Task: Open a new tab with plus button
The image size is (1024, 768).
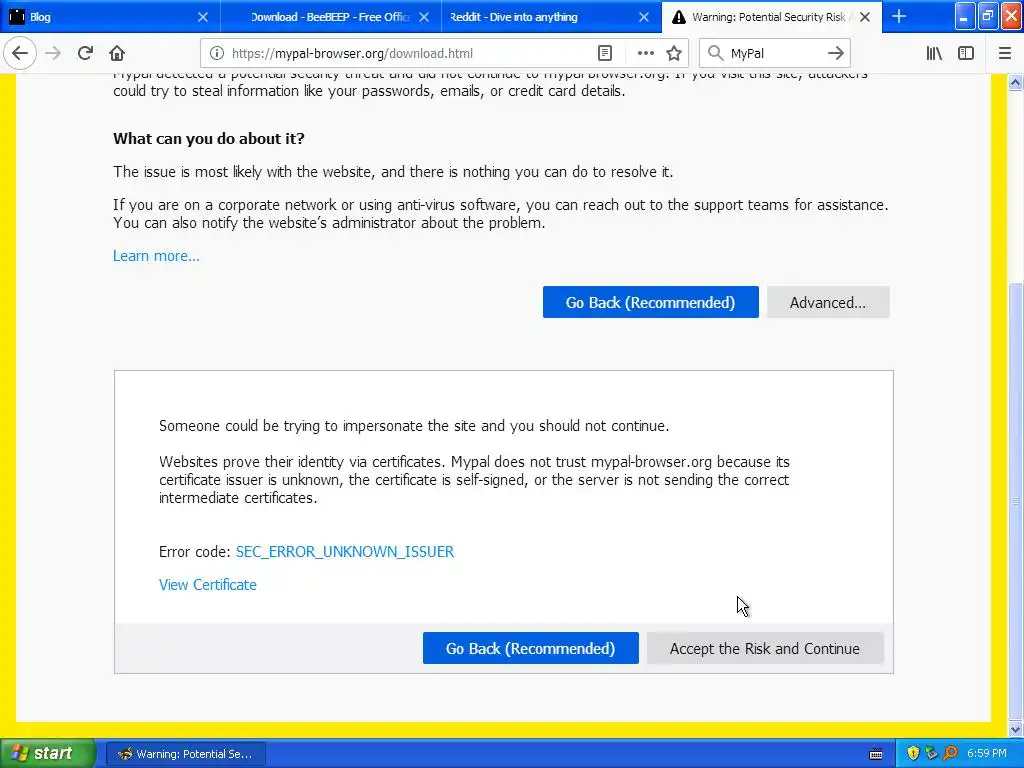Action: [899, 17]
